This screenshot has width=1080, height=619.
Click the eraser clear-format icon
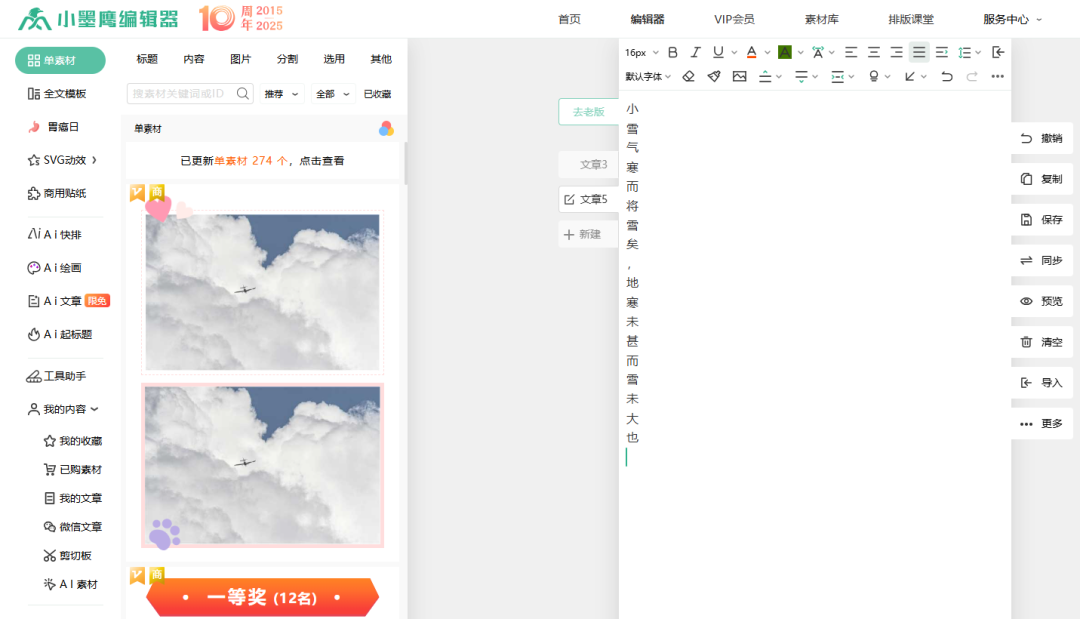tap(688, 76)
